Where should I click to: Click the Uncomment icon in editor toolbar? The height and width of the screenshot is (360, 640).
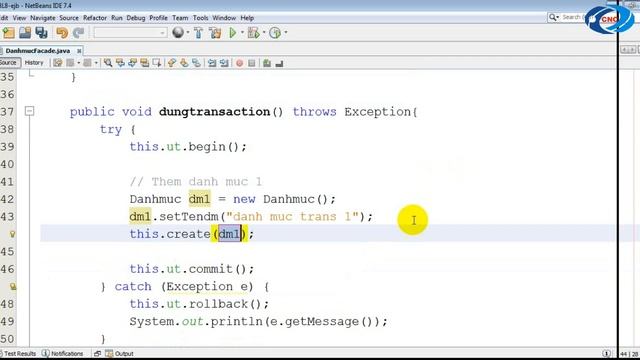pos(279,63)
